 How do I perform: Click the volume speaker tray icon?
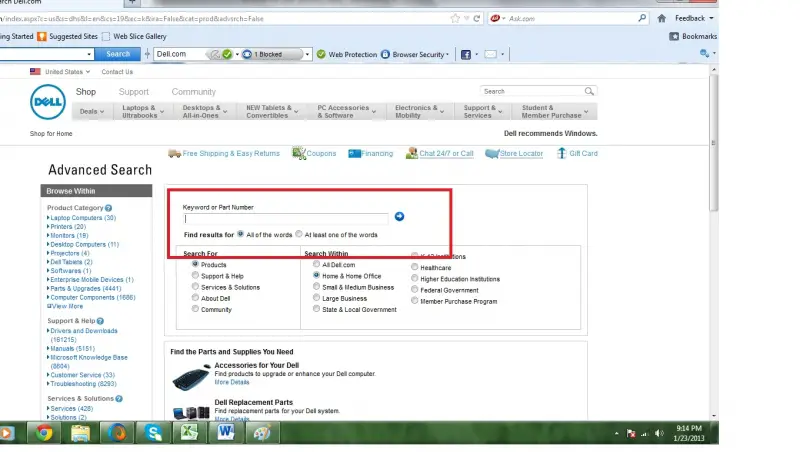click(x=659, y=434)
